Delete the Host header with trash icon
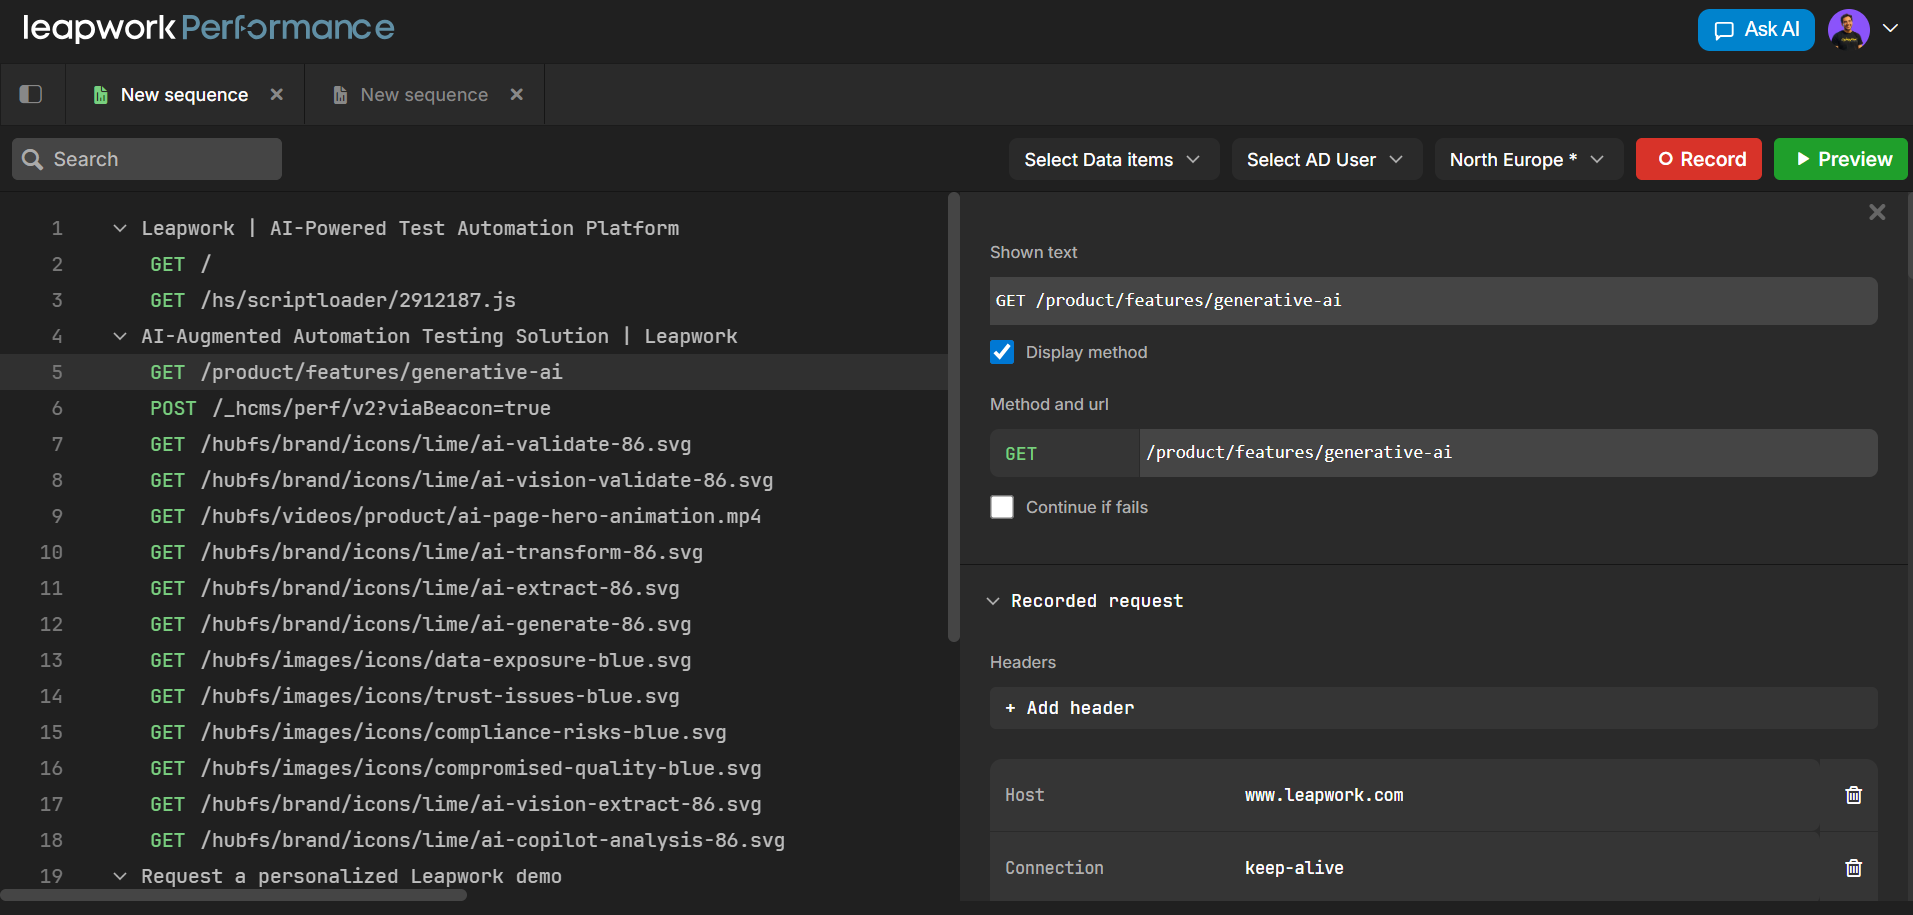 (x=1853, y=795)
